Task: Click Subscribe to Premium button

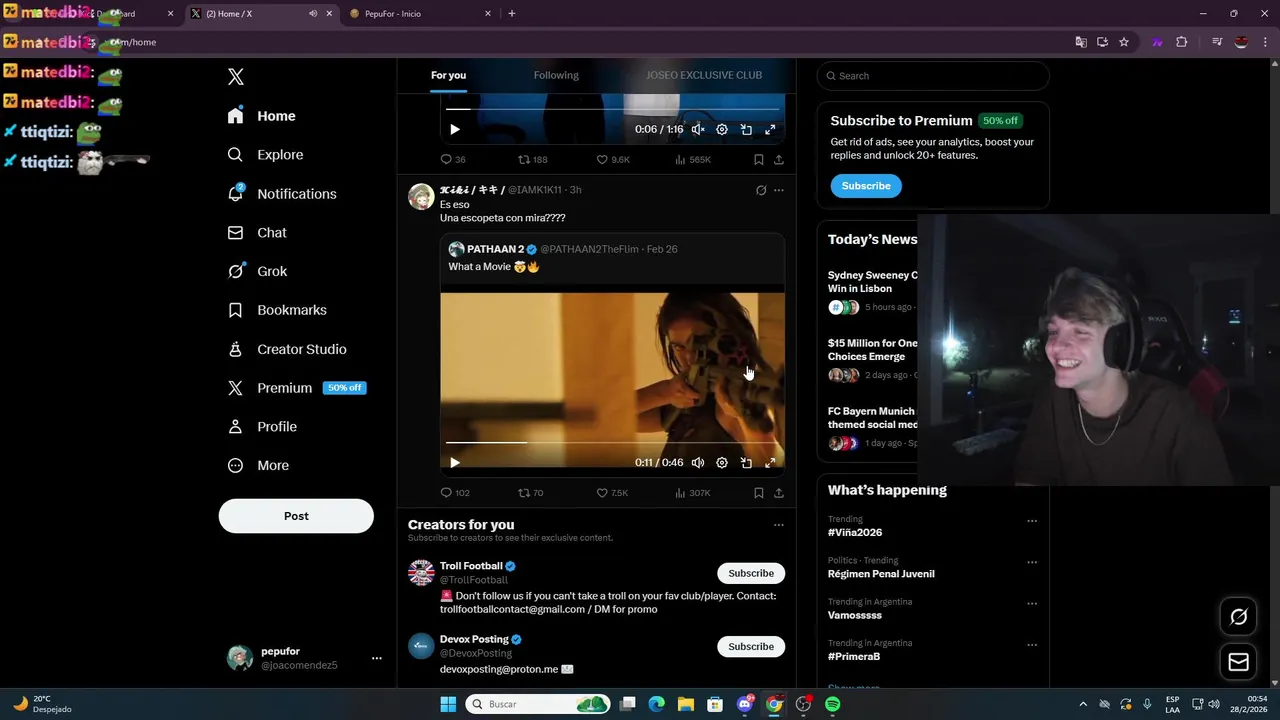Action: (866, 186)
